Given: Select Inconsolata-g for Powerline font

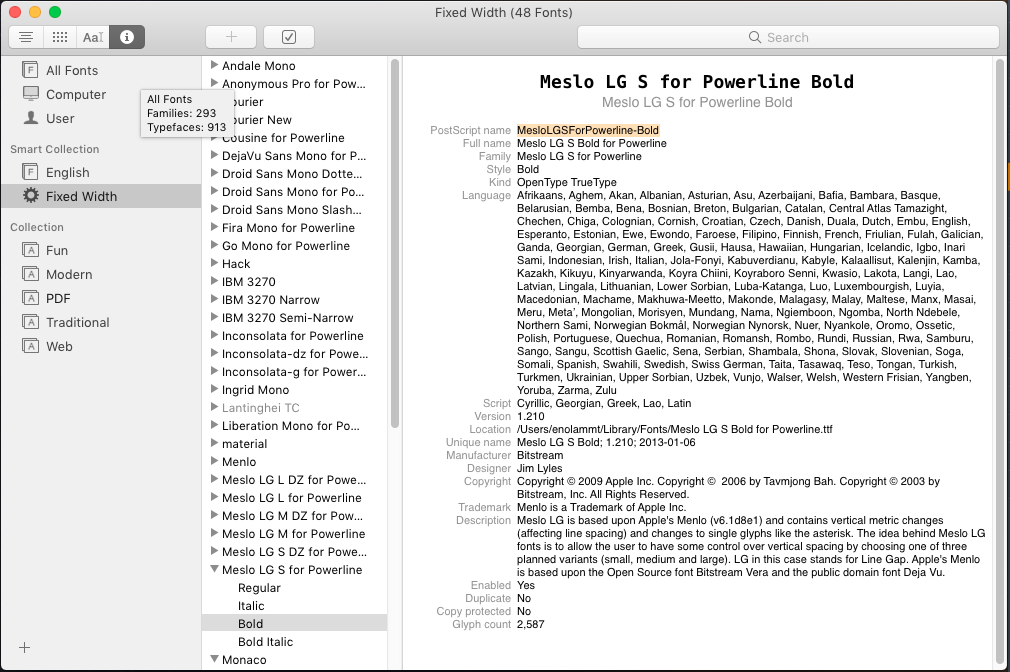Looking at the screenshot, I should coord(294,372).
